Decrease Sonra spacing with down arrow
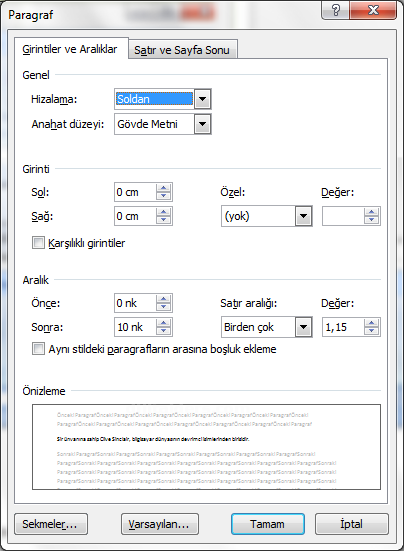Image resolution: width=404 pixels, height=551 pixels. click(x=163, y=331)
